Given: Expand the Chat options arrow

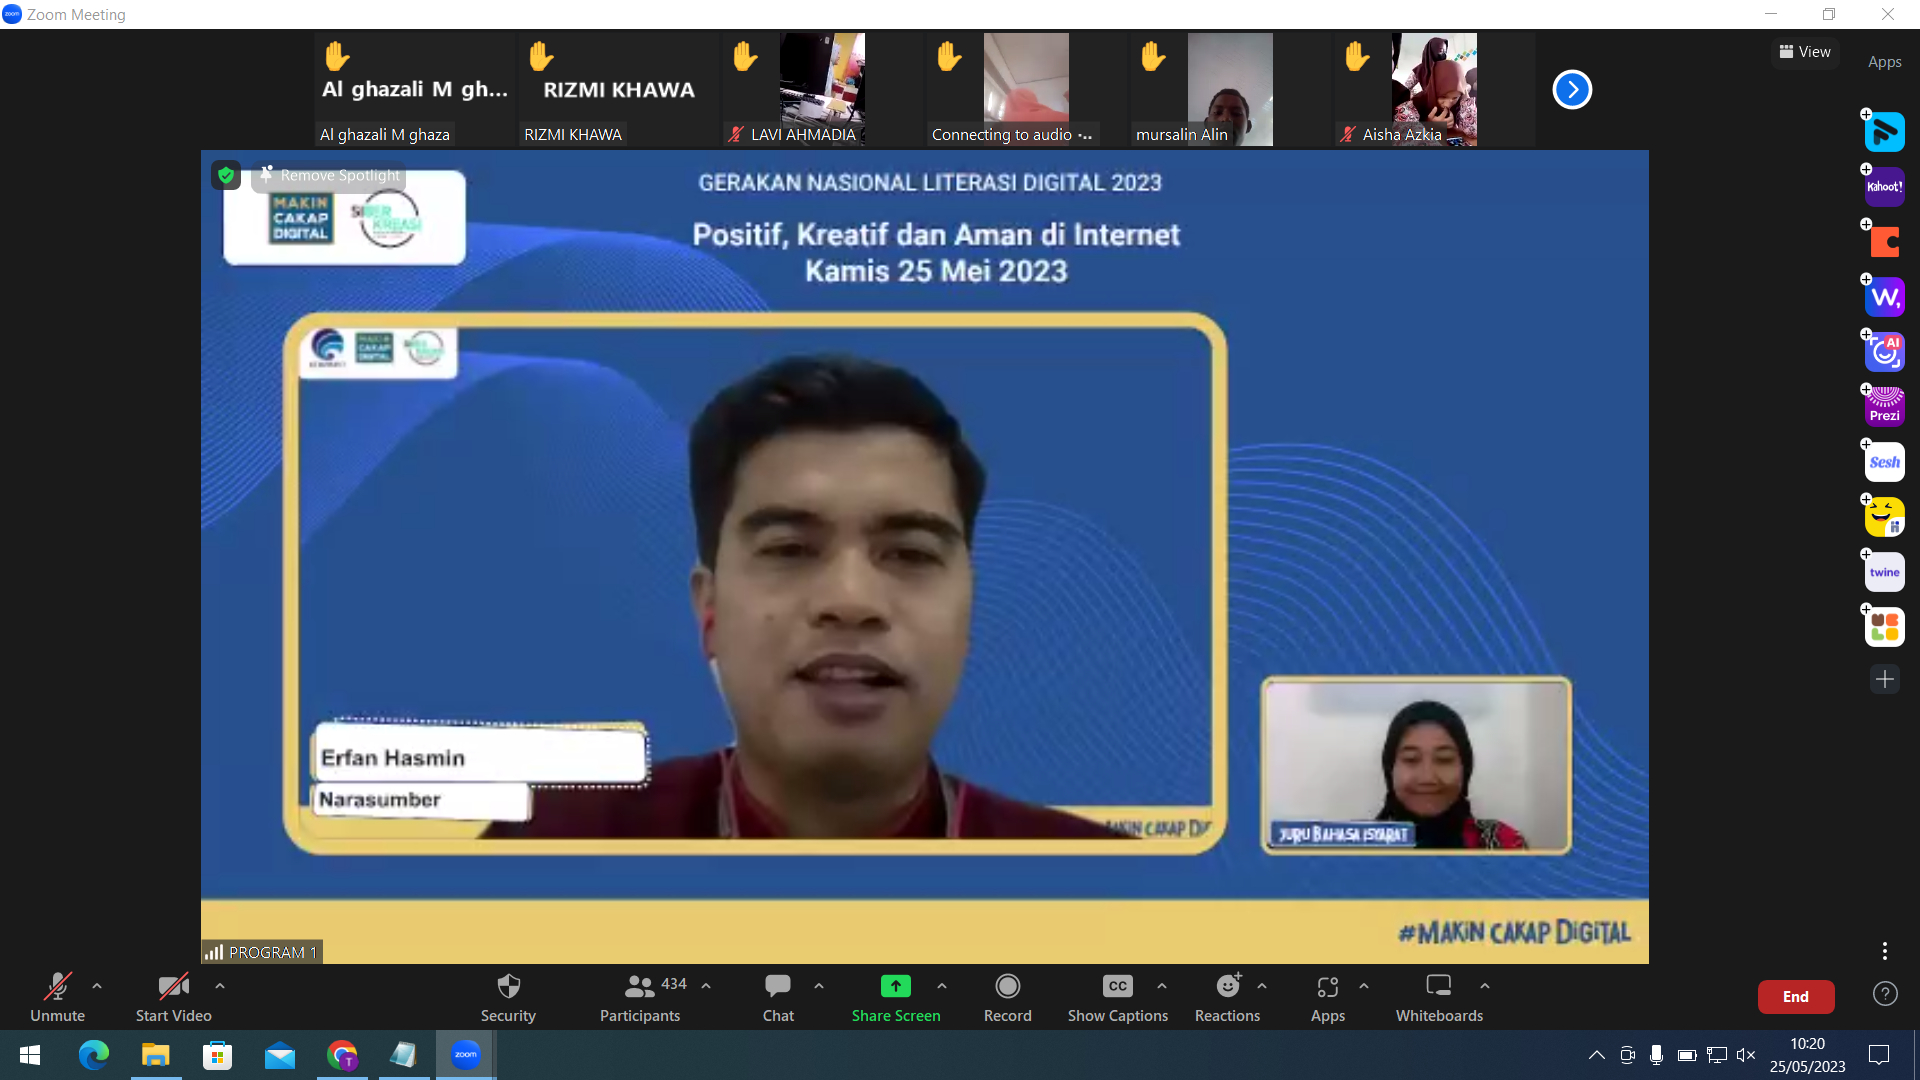Looking at the screenshot, I should 819,986.
